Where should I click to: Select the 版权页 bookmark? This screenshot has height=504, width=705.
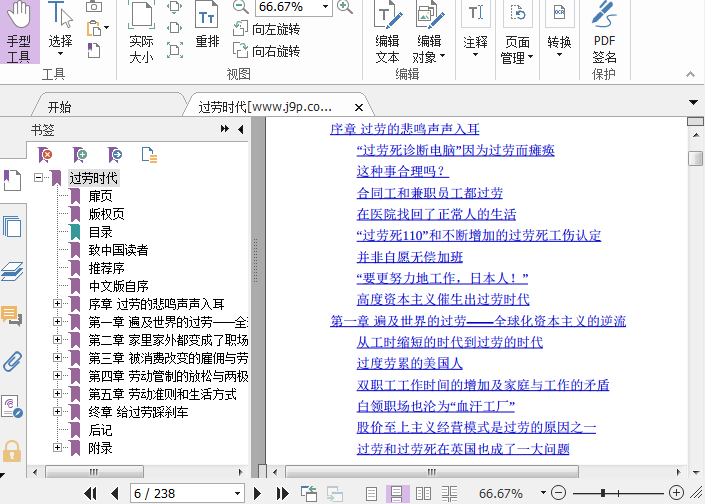(x=106, y=214)
